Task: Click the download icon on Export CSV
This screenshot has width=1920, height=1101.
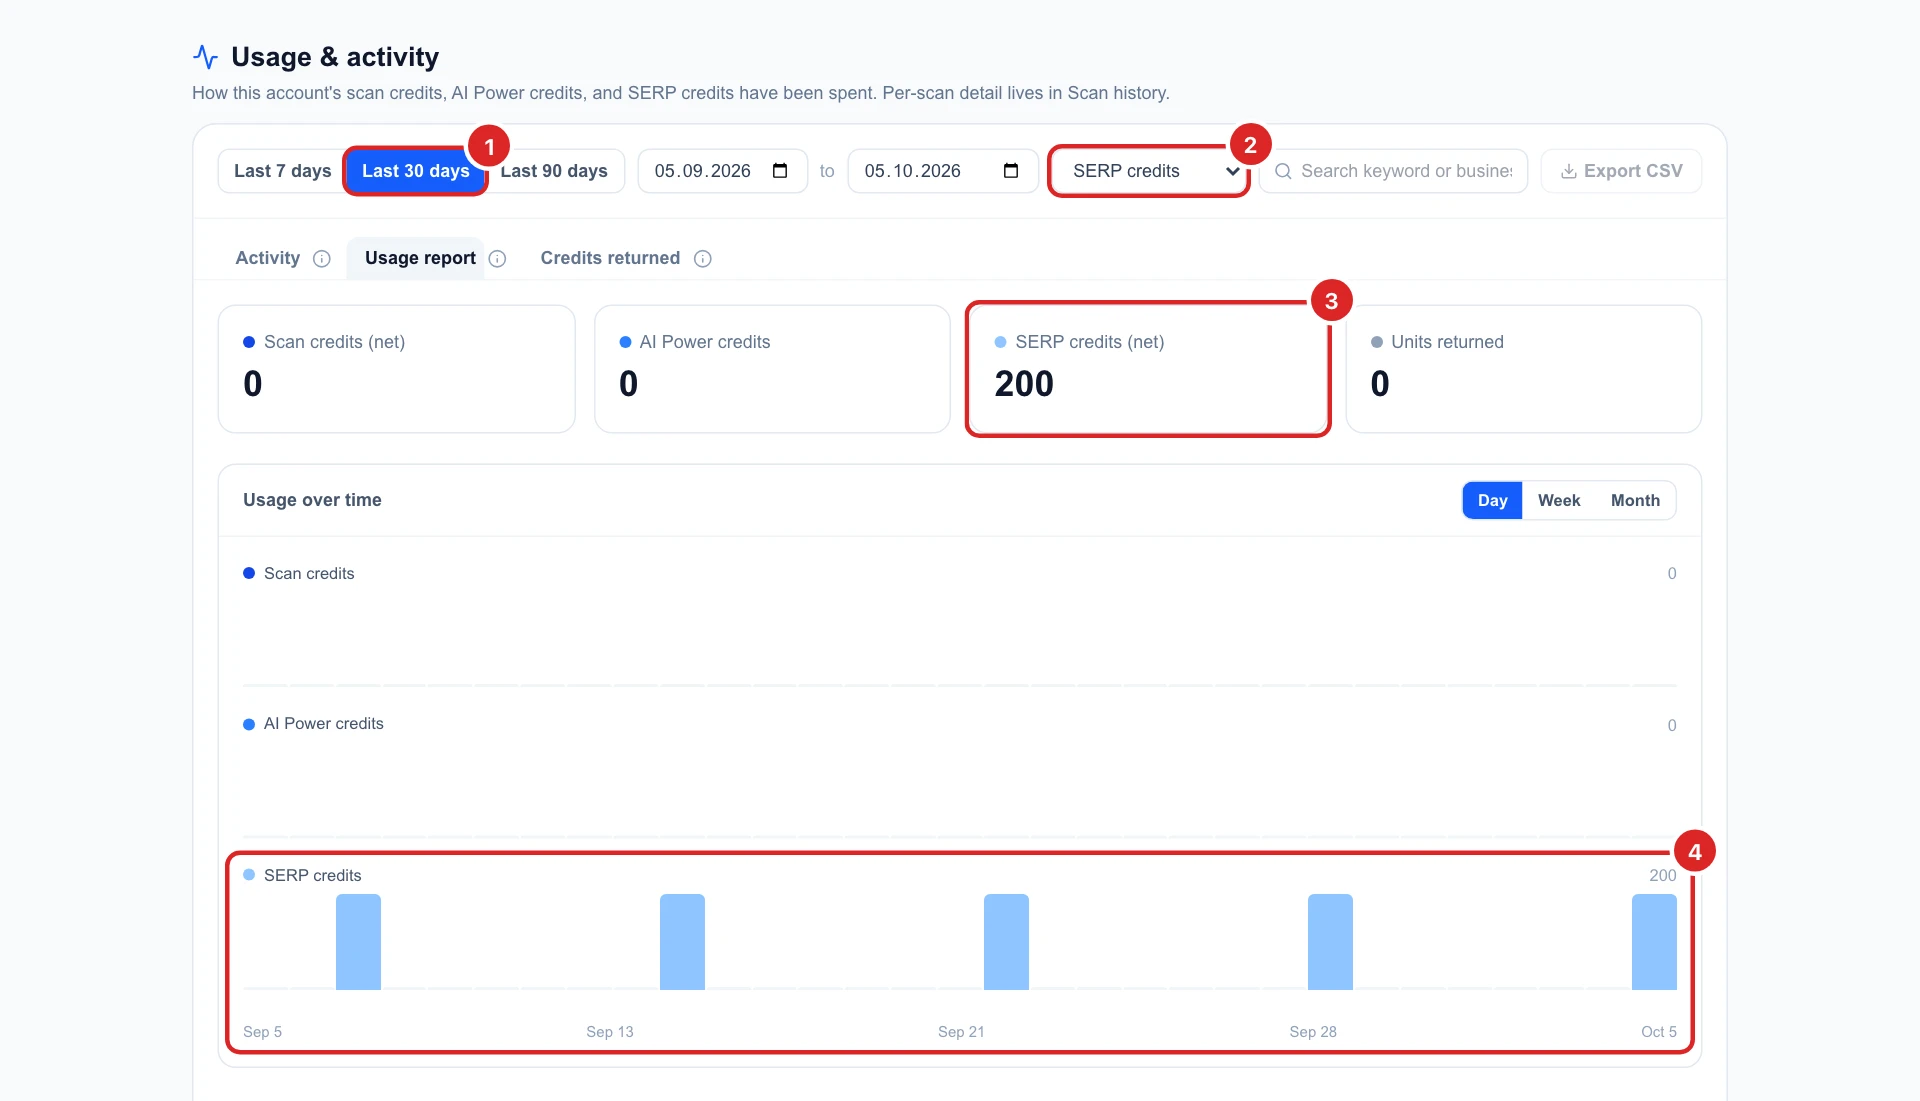Action: pyautogui.click(x=1569, y=171)
